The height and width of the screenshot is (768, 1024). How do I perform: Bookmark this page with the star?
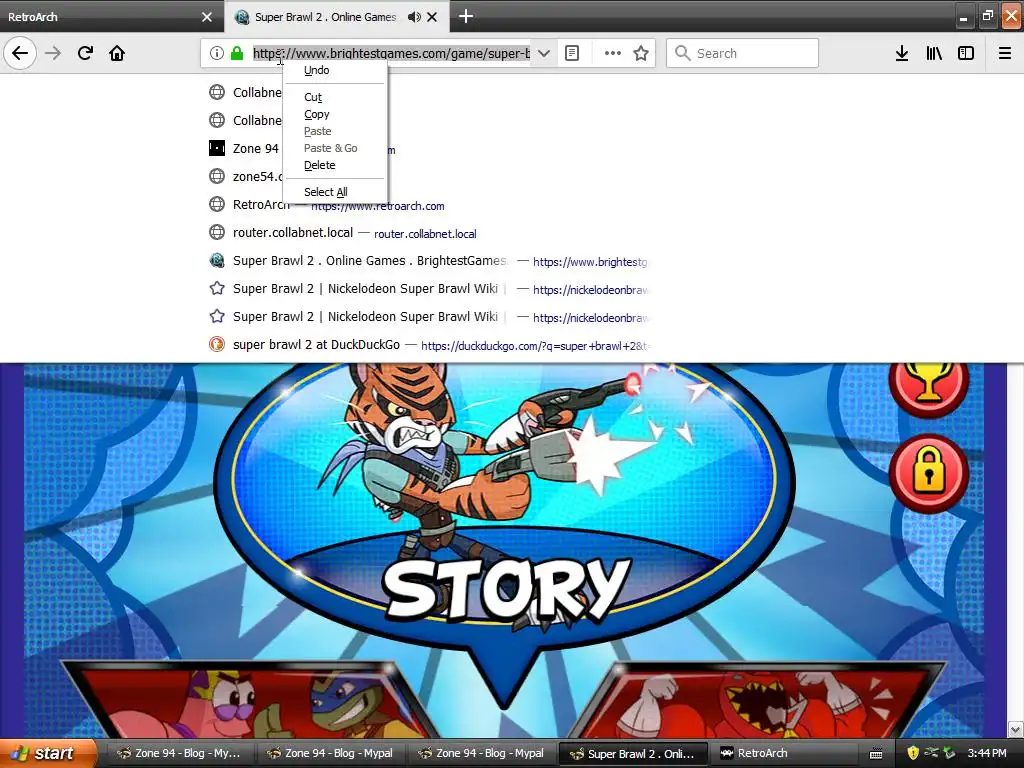[x=641, y=53]
